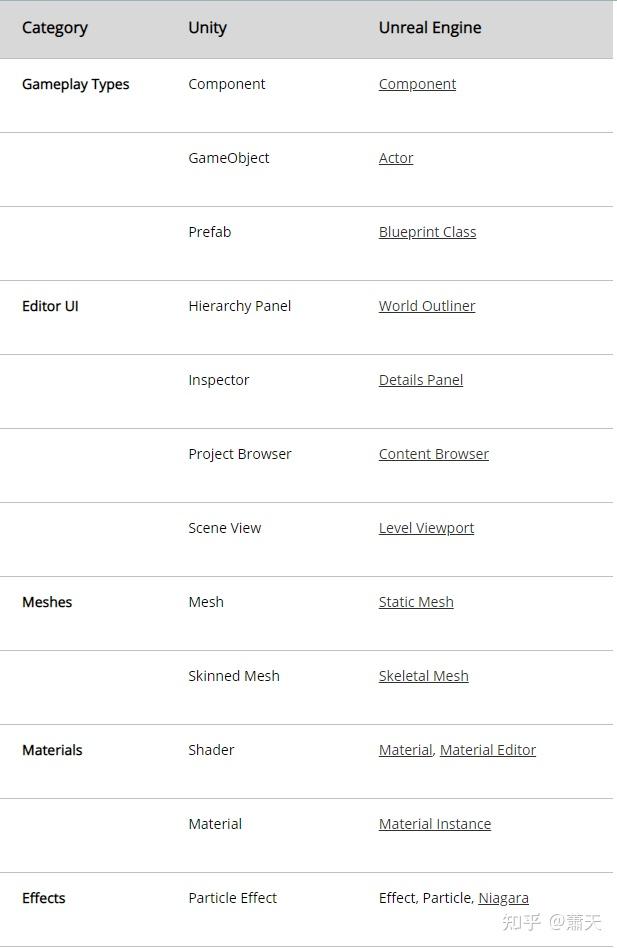Viewport: 617px width, 948px height.
Task: Click the Particle Effect cell
Action: coord(233,898)
